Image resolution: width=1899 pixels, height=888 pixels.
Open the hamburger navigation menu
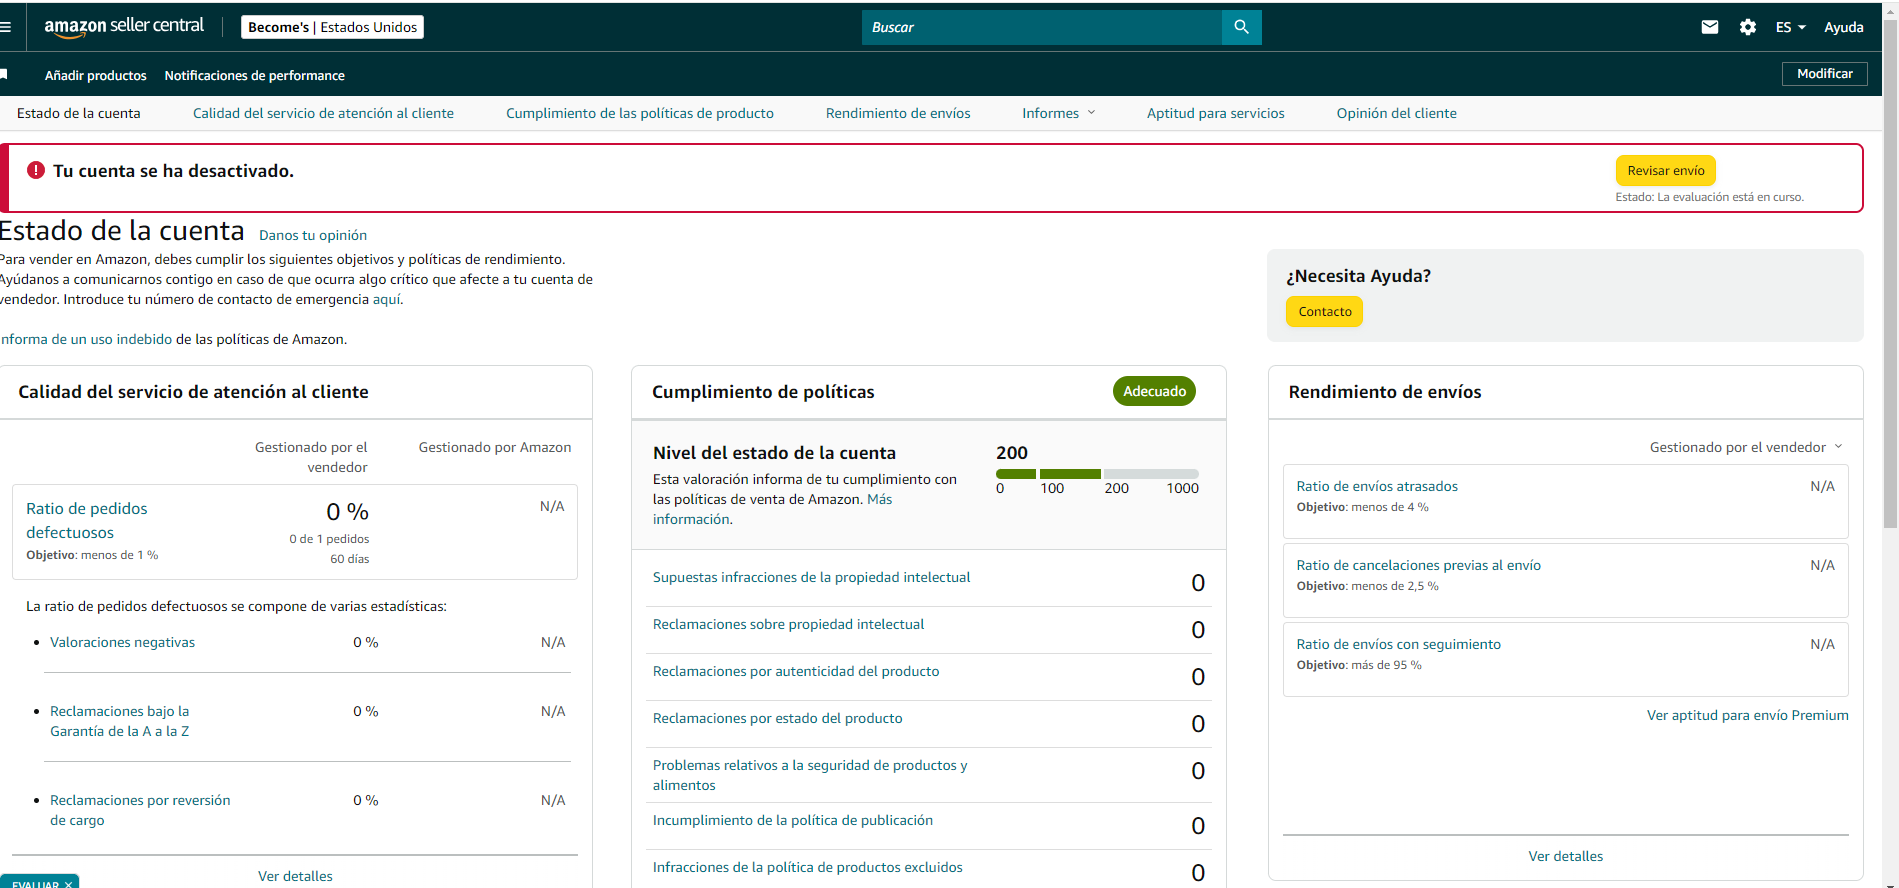click(5, 27)
